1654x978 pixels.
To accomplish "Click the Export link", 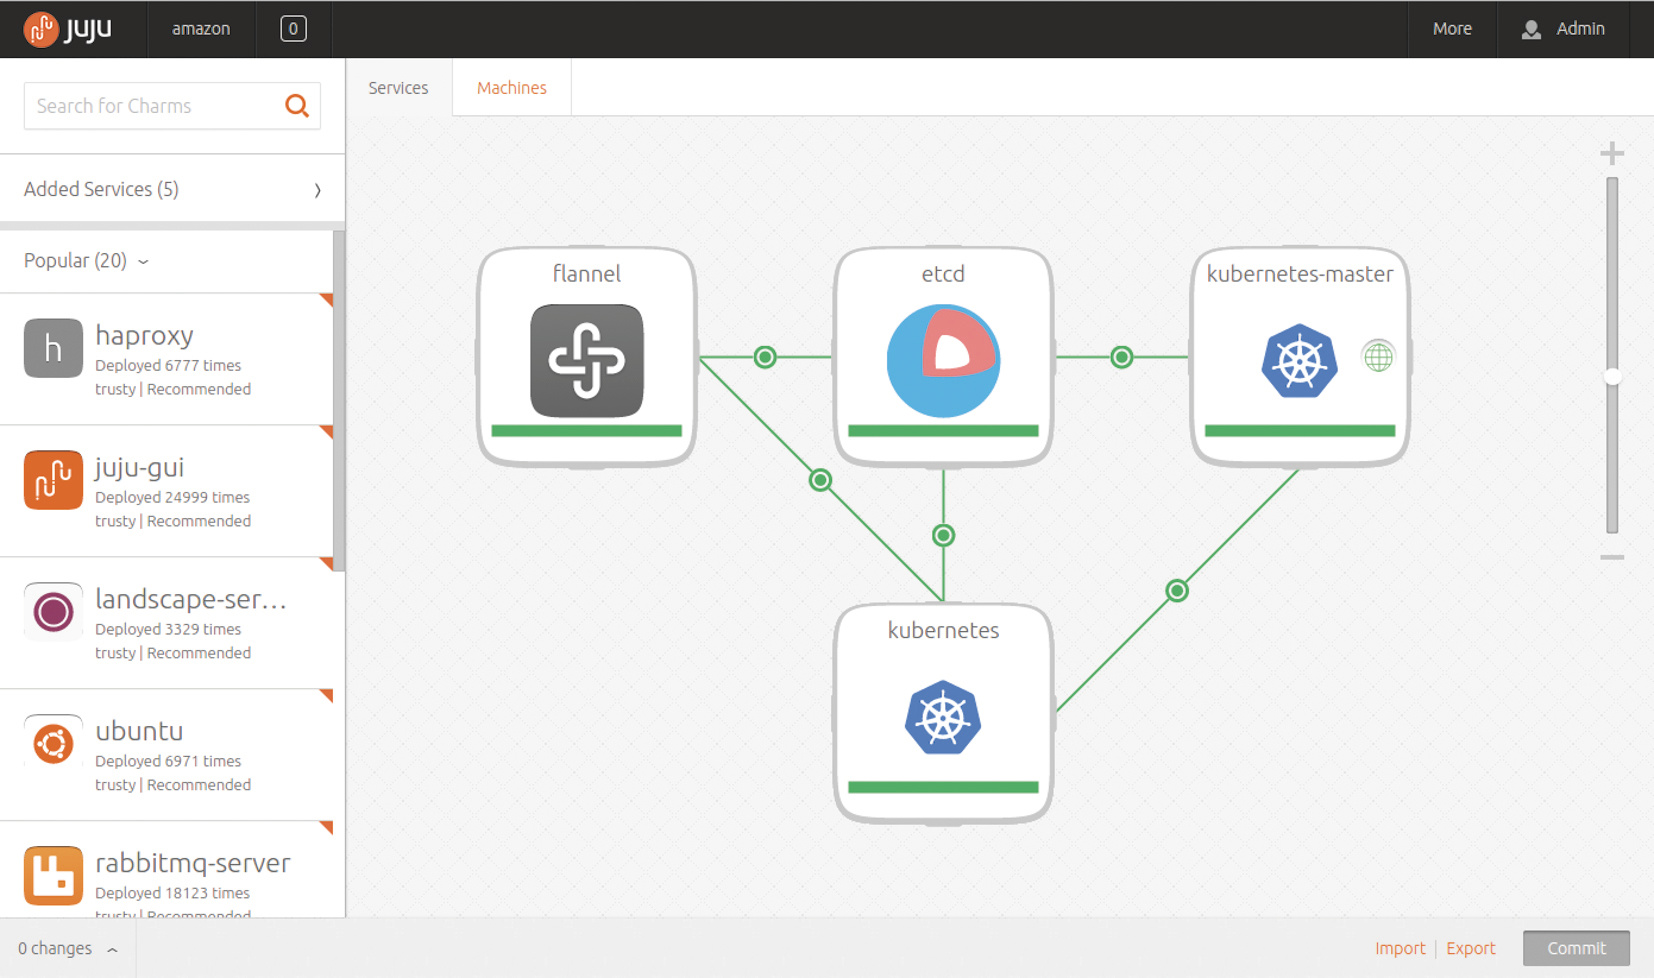I will (x=1470, y=948).
